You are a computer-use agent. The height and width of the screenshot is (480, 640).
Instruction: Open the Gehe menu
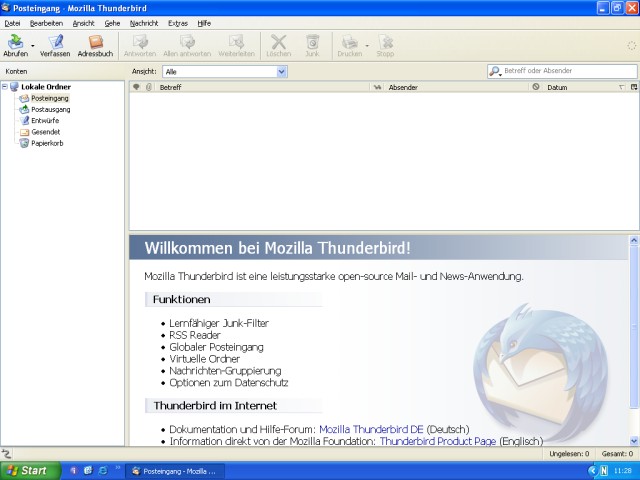(112, 23)
